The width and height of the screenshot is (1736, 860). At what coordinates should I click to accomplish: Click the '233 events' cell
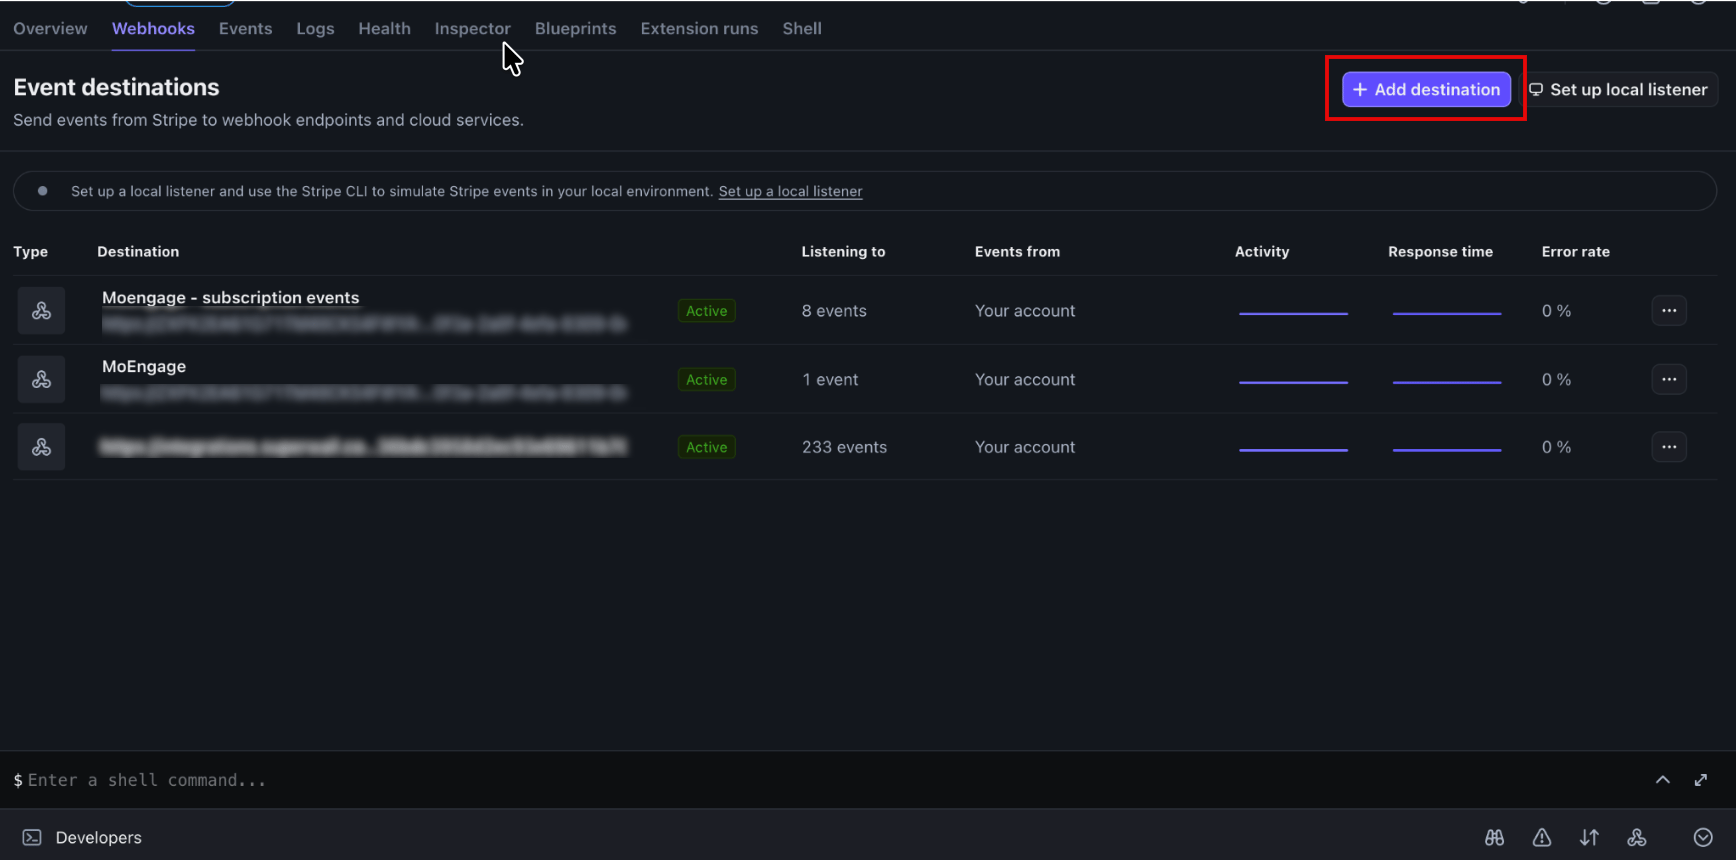pos(844,447)
